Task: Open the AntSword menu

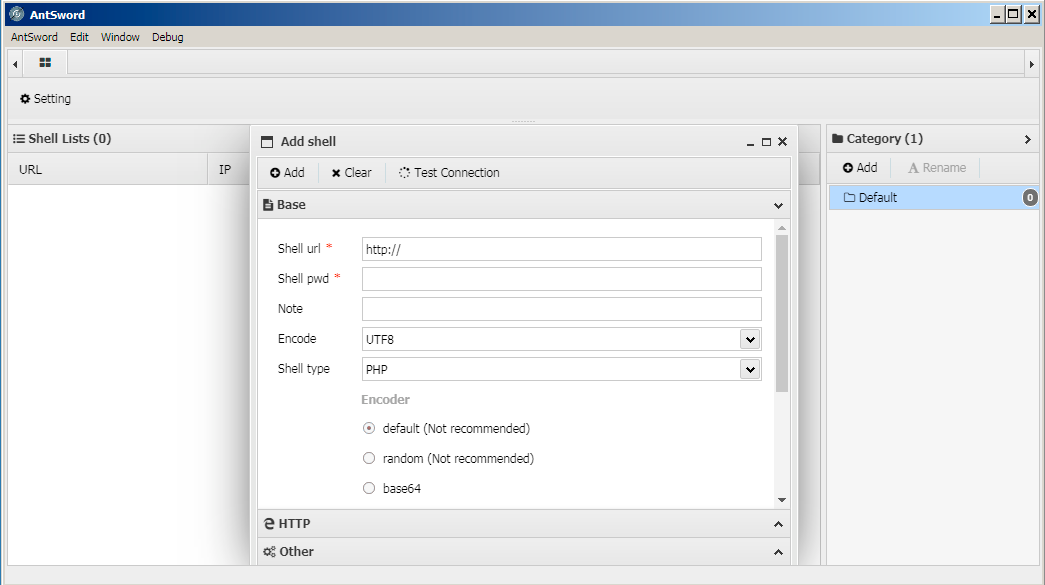Action: tap(34, 37)
